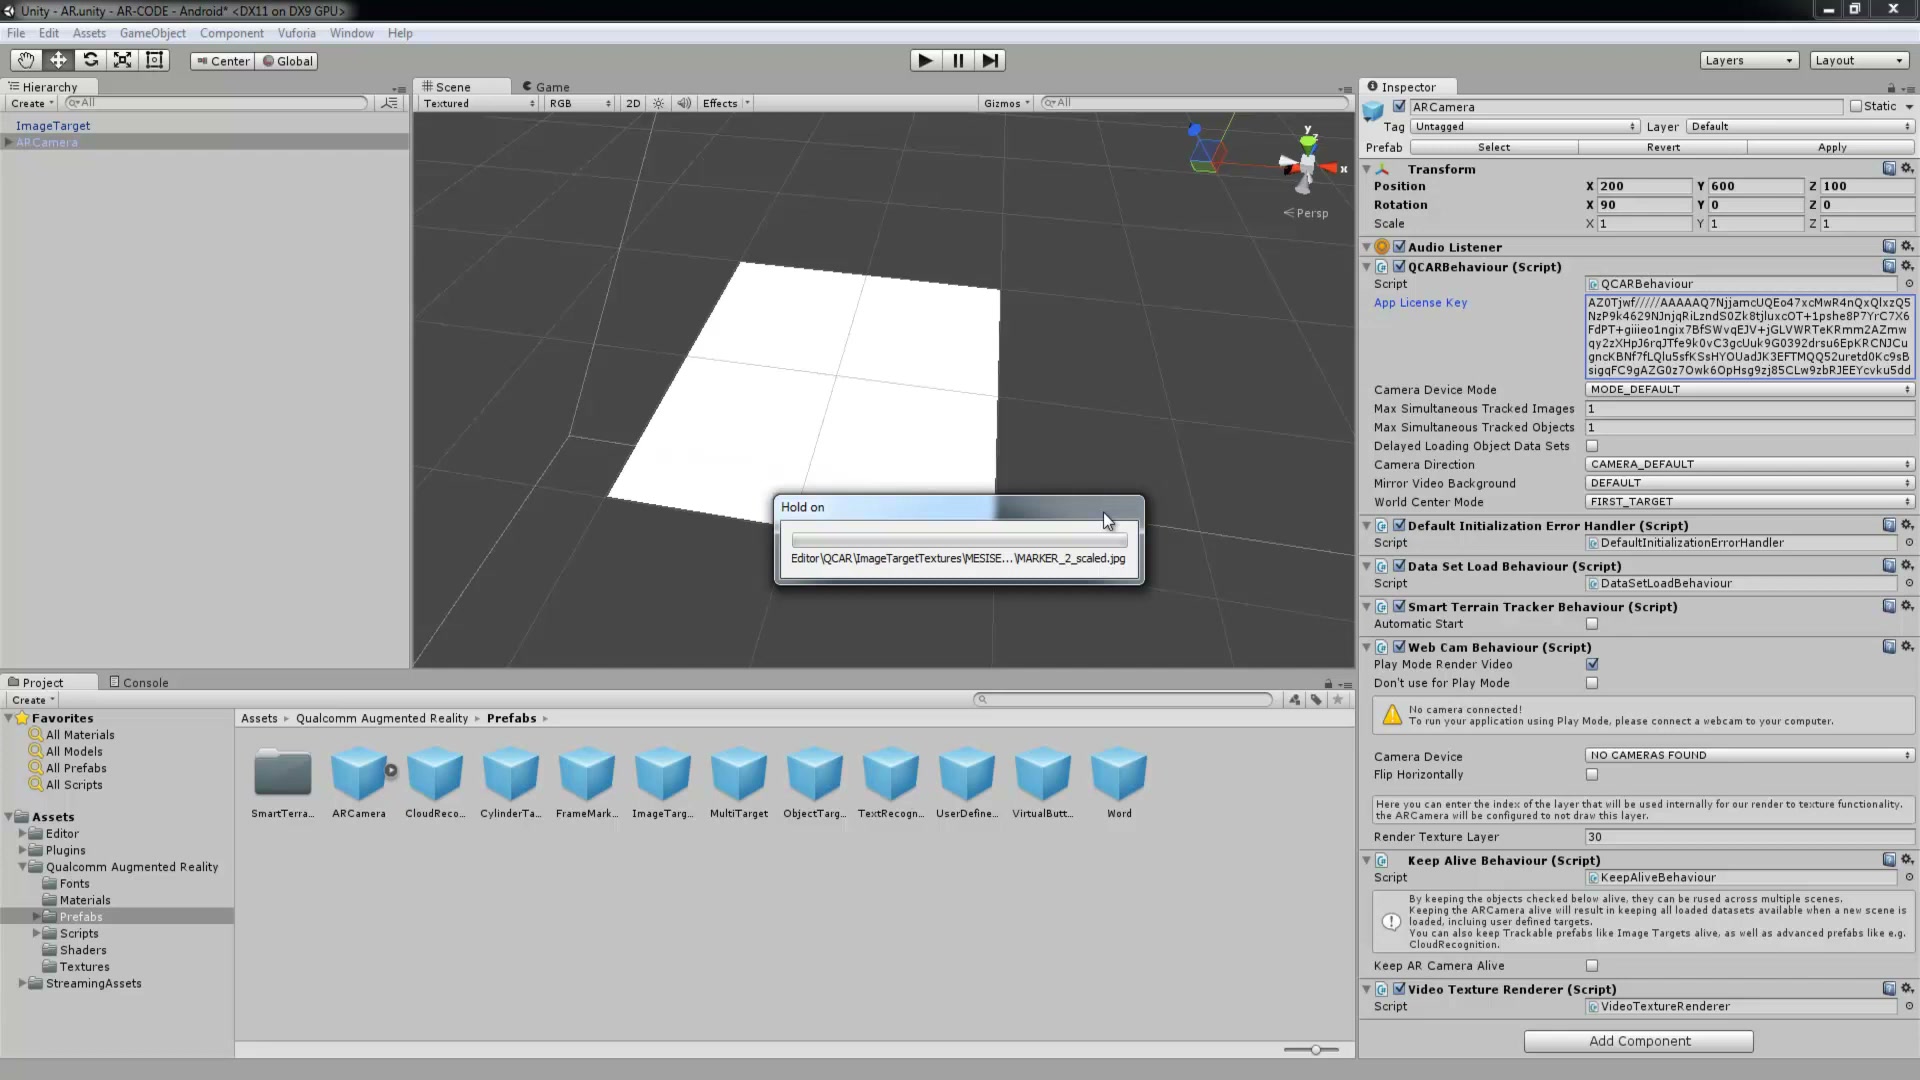Toggle ARCamera active checkbox
Image resolution: width=1920 pixels, height=1080 pixels.
pos(1399,106)
